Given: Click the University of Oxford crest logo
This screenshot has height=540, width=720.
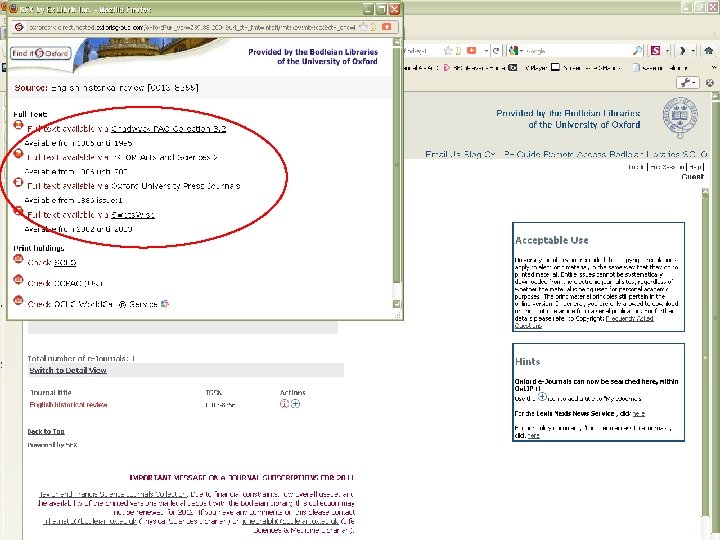Looking at the screenshot, I should coord(681,117).
